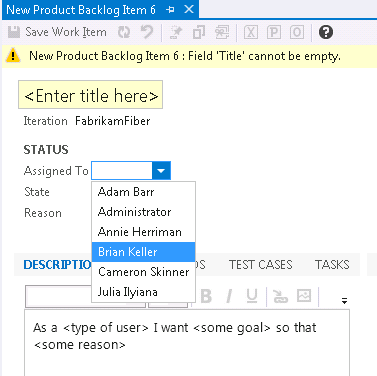377x376 pixels.
Task: Switch to the TASKS tab
Action: pos(332,265)
